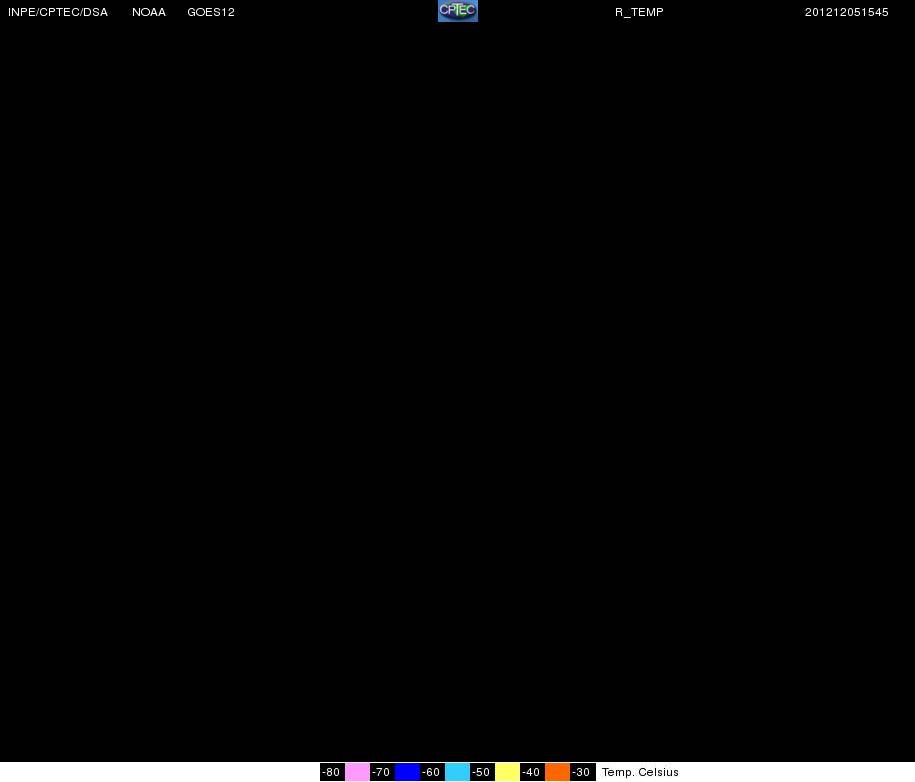Image resolution: width=915 pixels, height=782 pixels.
Task: Click the R_TEMP product label
Action: [640, 12]
